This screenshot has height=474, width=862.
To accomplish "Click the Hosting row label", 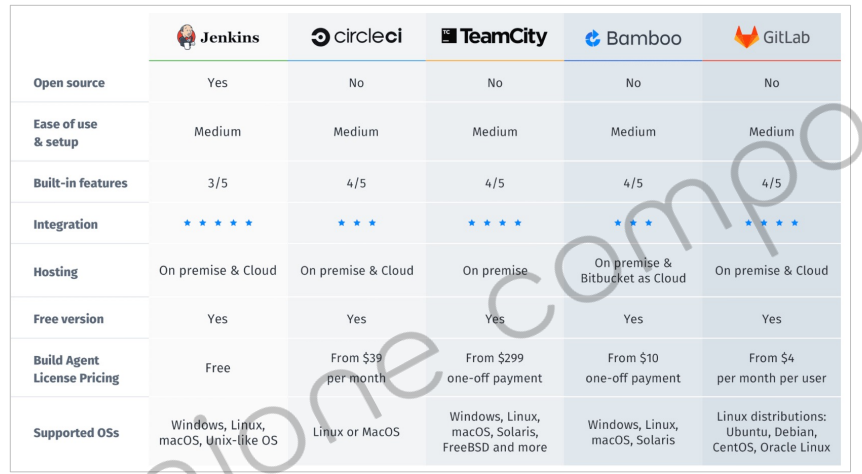I will (56, 272).
